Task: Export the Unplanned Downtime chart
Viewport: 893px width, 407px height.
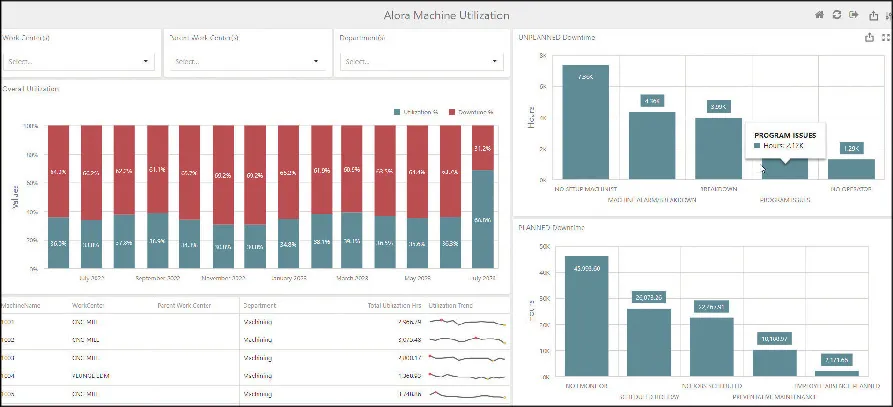Action: tap(868, 37)
